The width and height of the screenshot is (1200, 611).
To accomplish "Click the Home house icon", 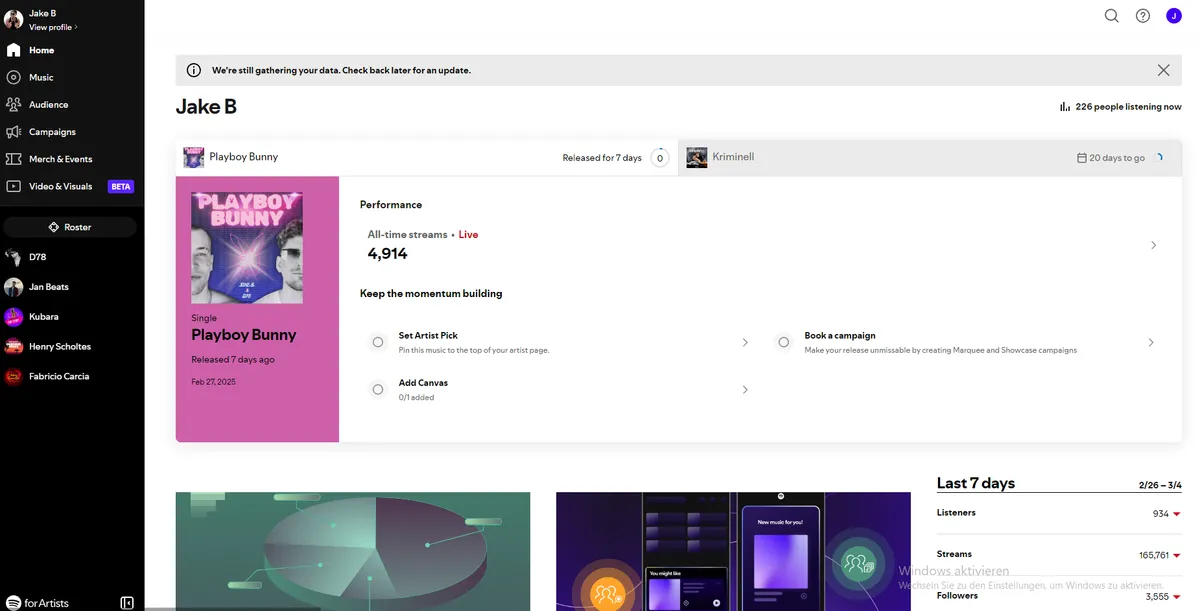I will (x=13, y=50).
